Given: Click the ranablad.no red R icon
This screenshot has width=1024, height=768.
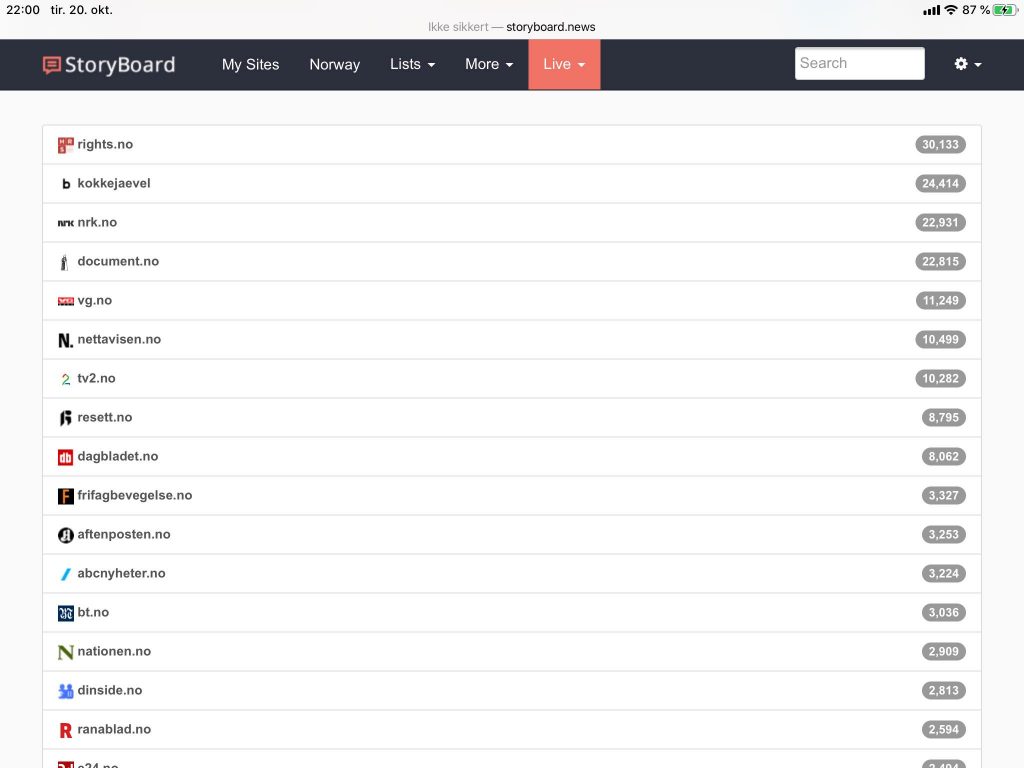Looking at the screenshot, I should point(66,730).
